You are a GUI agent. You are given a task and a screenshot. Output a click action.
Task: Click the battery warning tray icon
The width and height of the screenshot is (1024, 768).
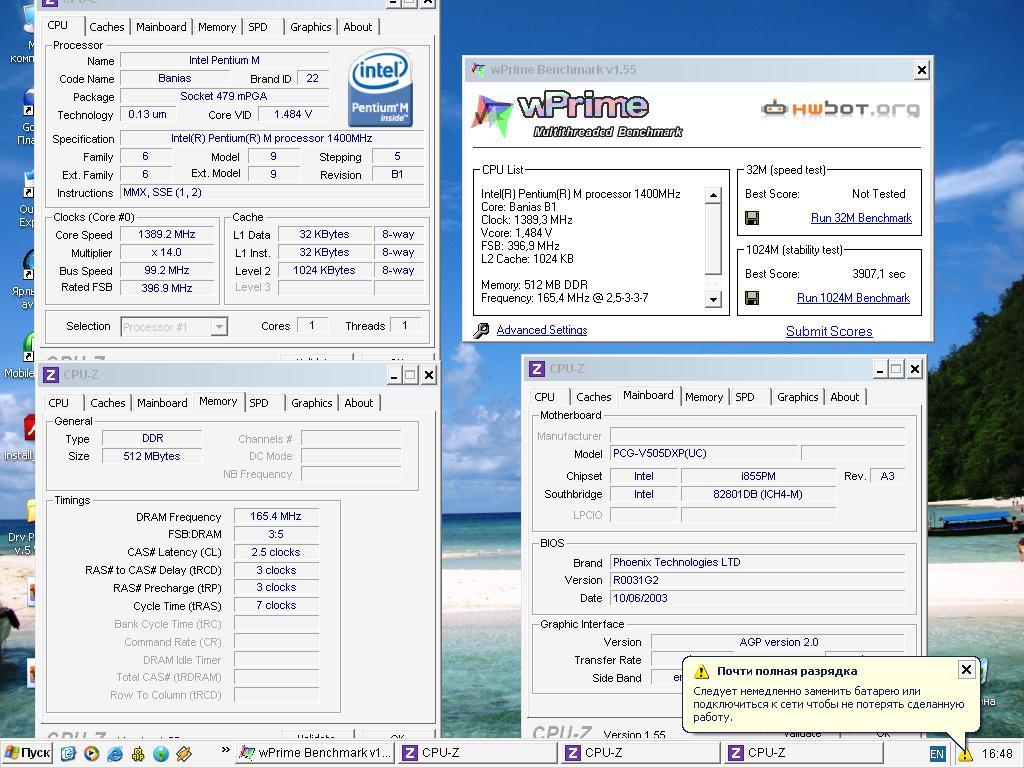[965, 754]
